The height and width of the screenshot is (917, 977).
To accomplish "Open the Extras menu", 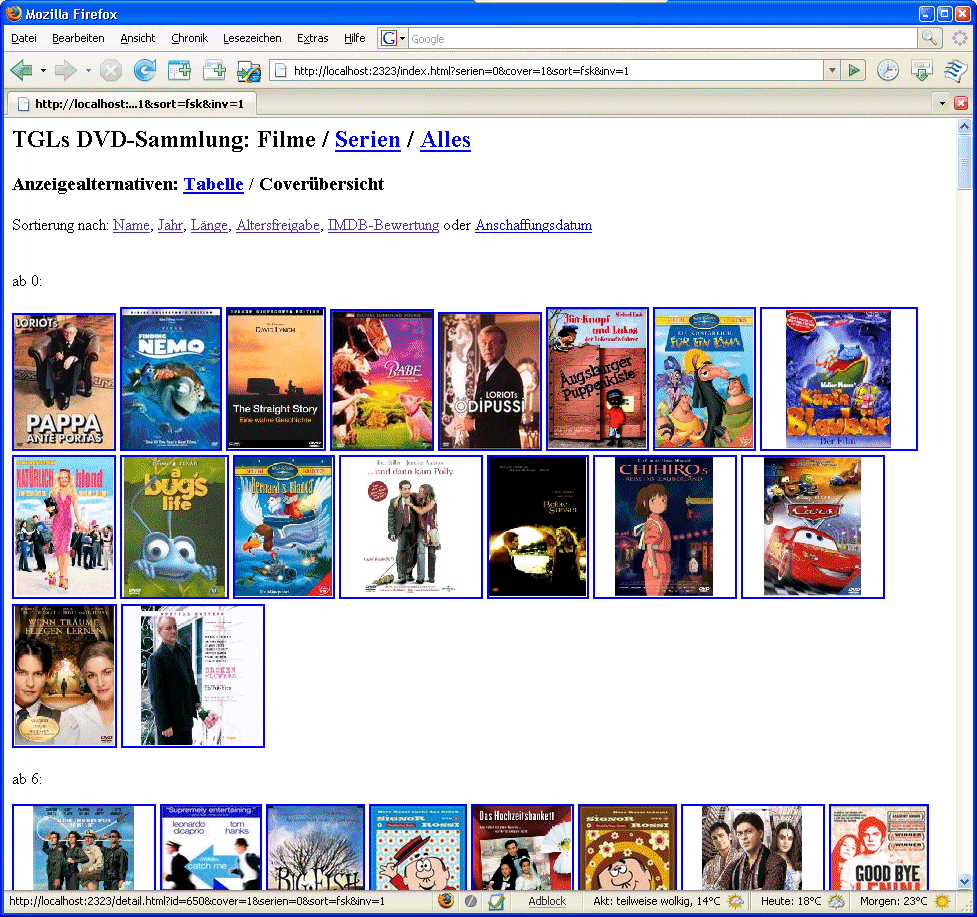I will pos(312,38).
